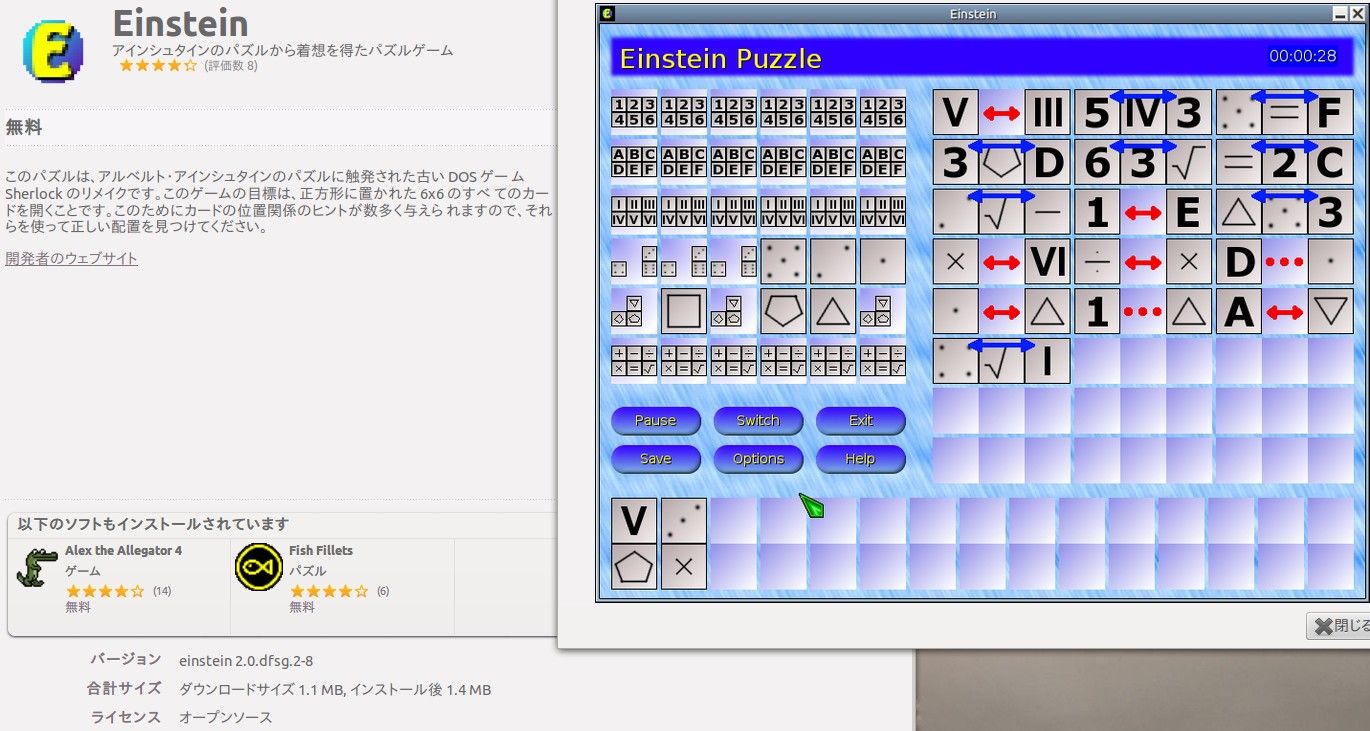Image resolution: width=1370 pixels, height=731 pixels.
Task: Click the I tile in the last horizontal hint
Action: 1048,361
